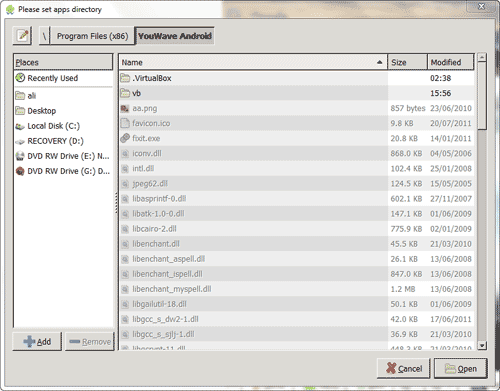Select libenchant_ispell.dll file
This screenshot has height=391, width=500.
296,274
